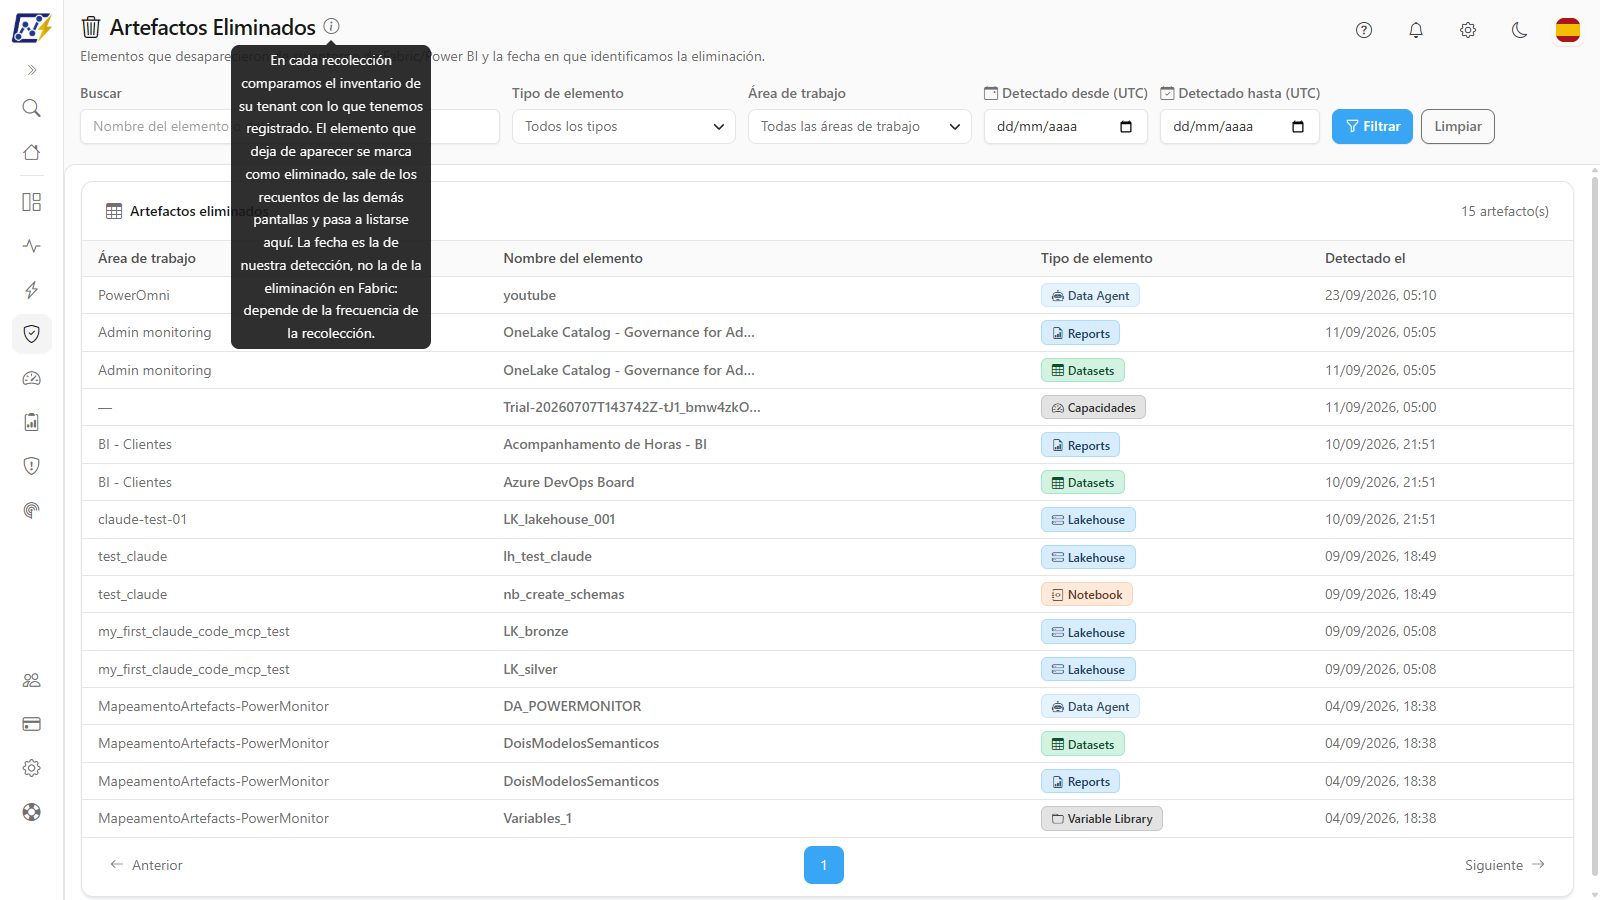Open the lifebuoy support icon in the sidebar

point(32,812)
